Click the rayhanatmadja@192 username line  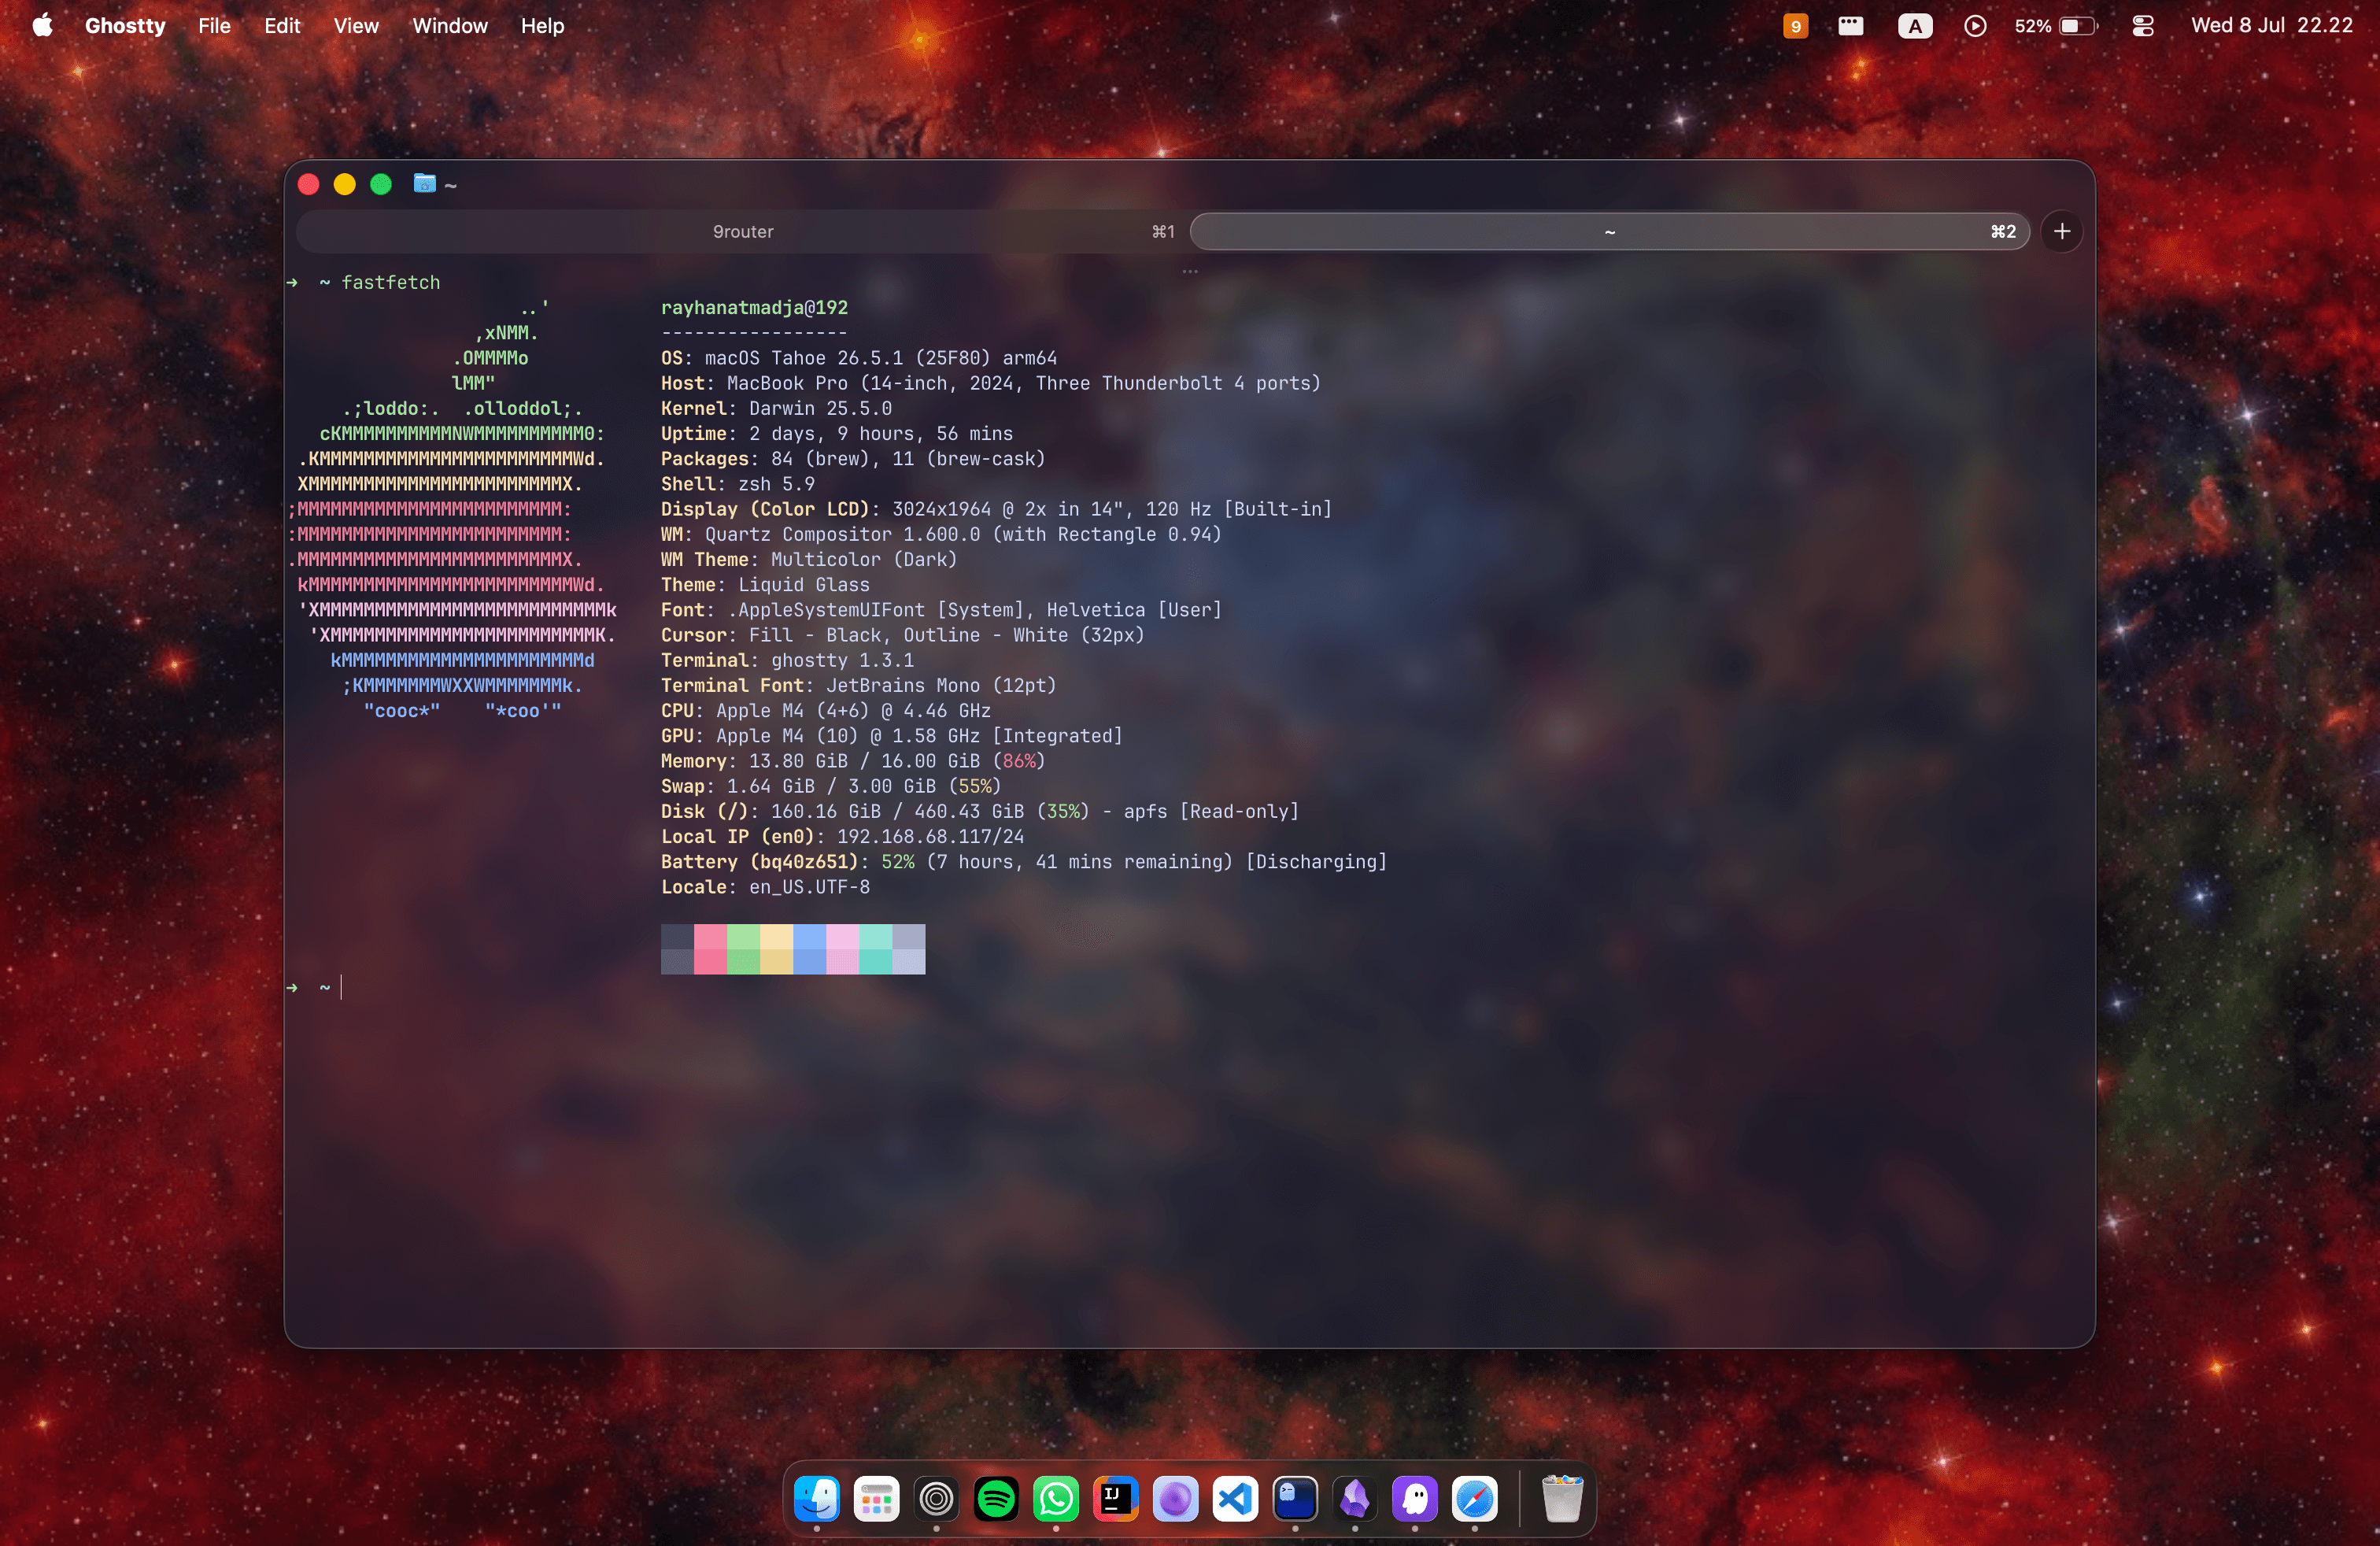click(754, 308)
